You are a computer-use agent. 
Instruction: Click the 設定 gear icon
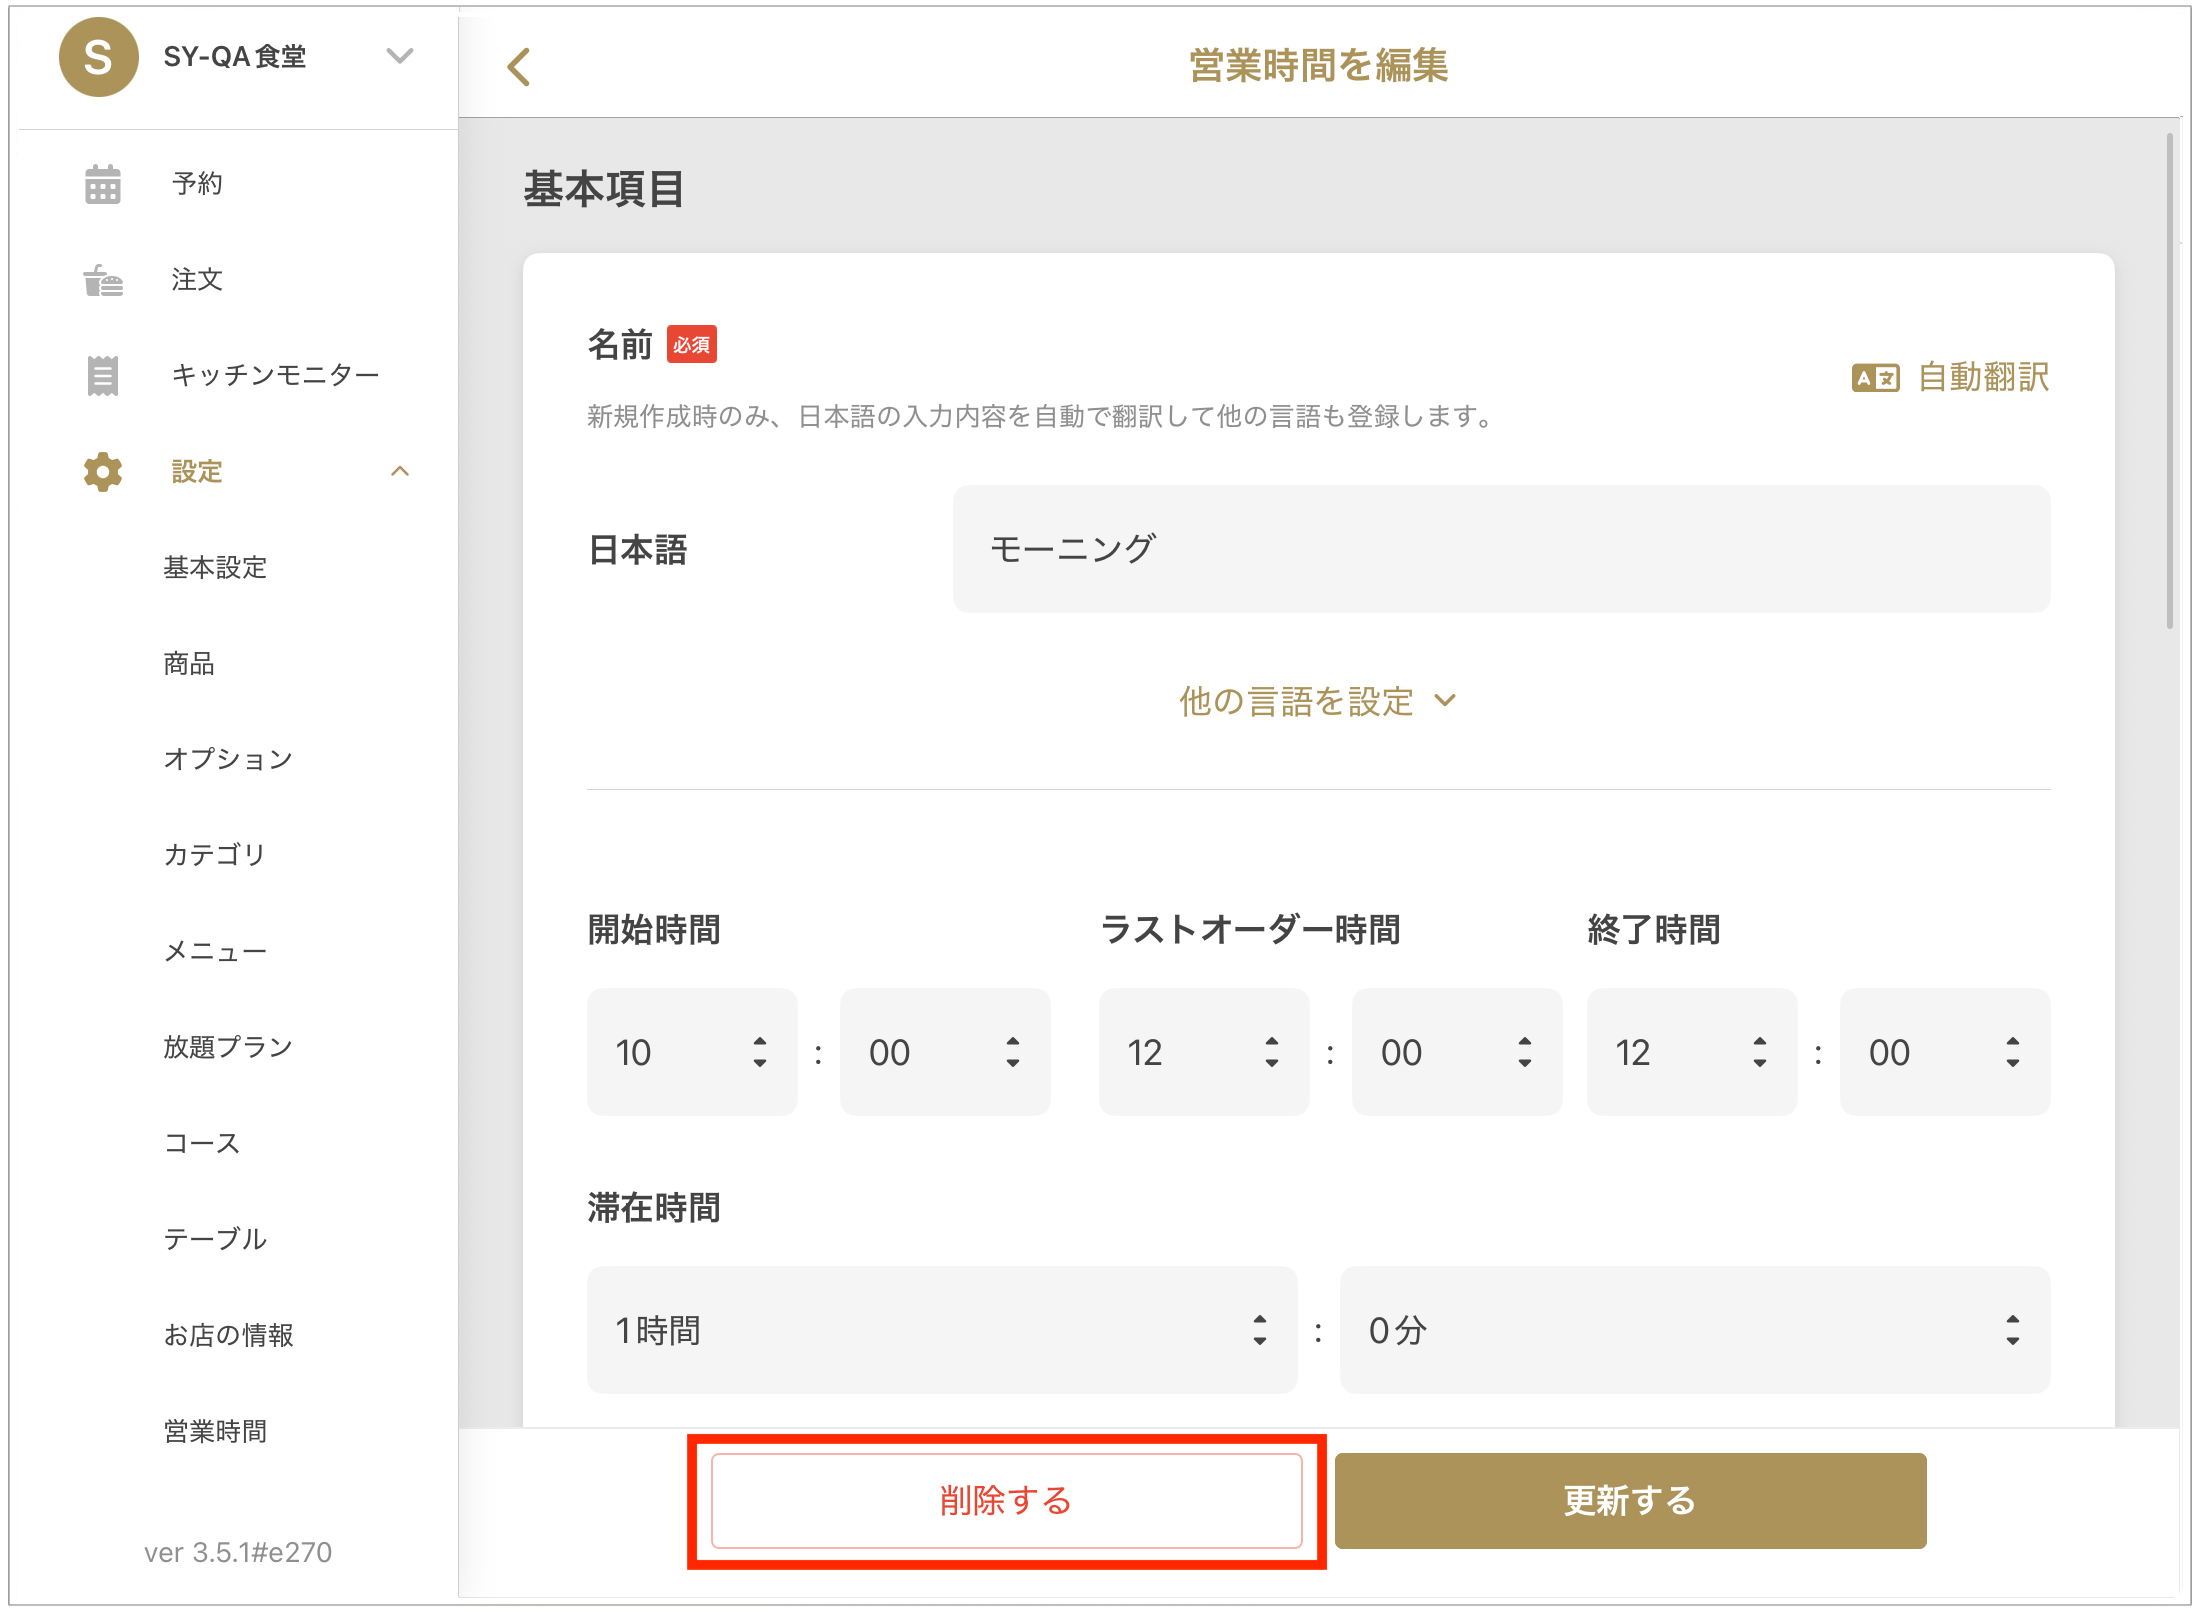point(102,472)
